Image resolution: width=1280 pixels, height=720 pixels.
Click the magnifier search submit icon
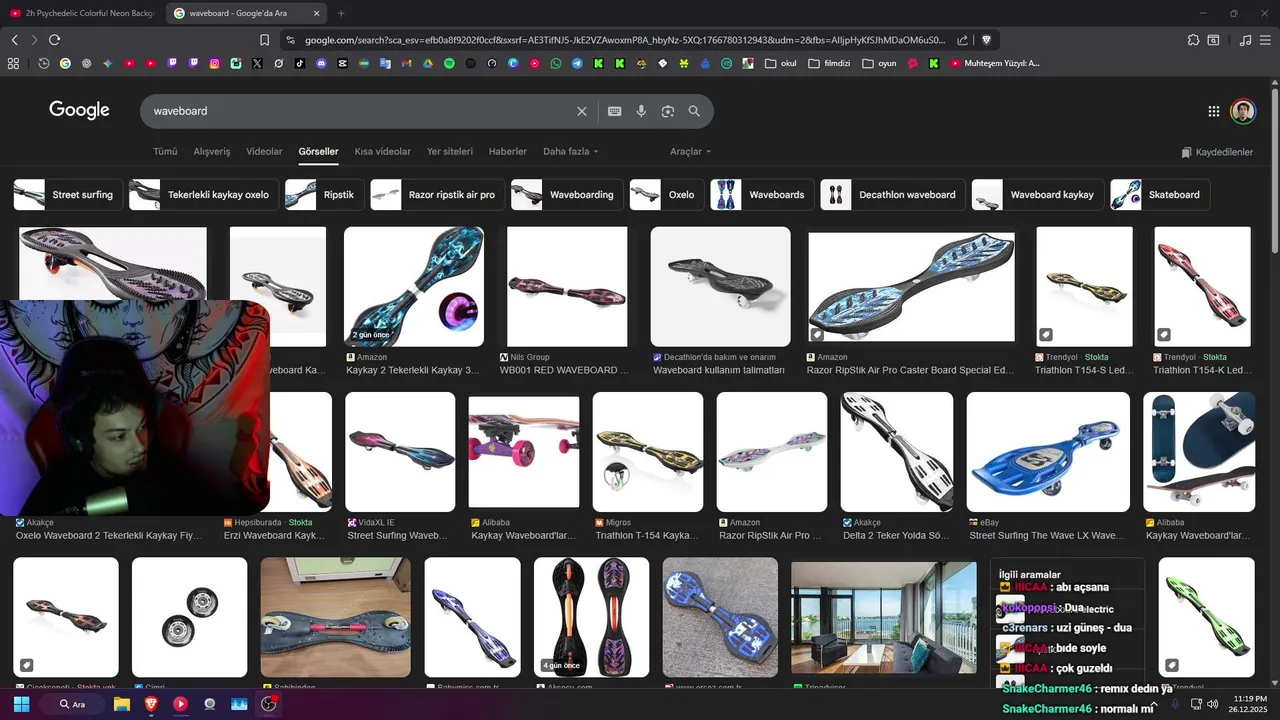click(x=694, y=111)
